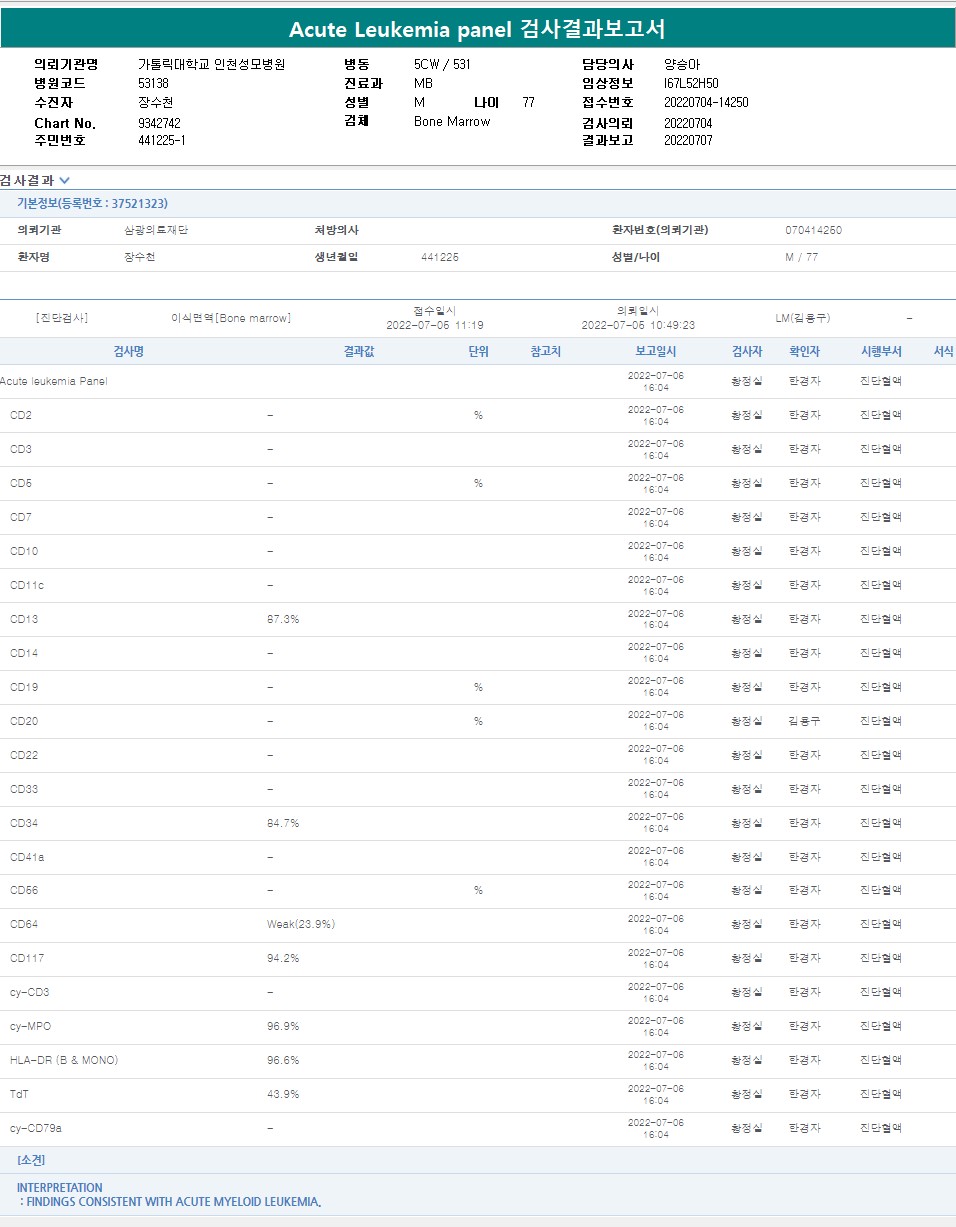Screen dimensions: 956x1227
Task: Click the 검사자 column header
Action: pos(746,351)
